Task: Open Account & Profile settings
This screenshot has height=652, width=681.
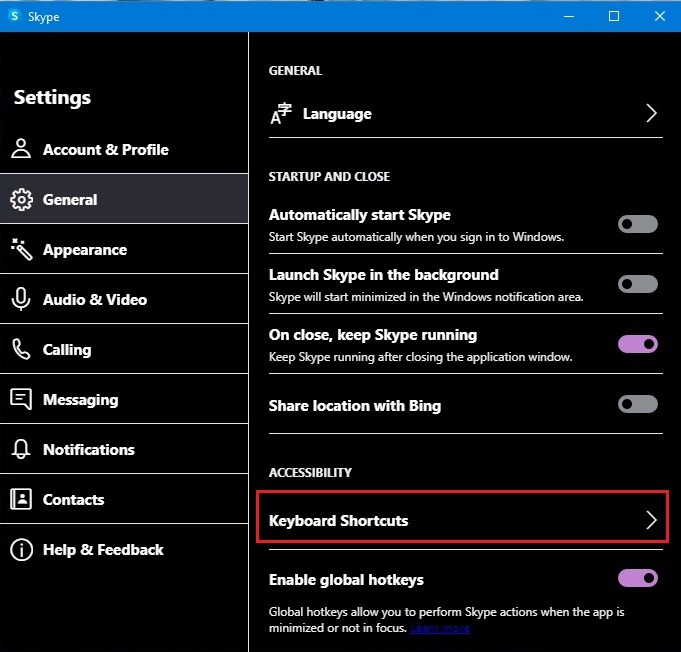Action: (124, 149)
